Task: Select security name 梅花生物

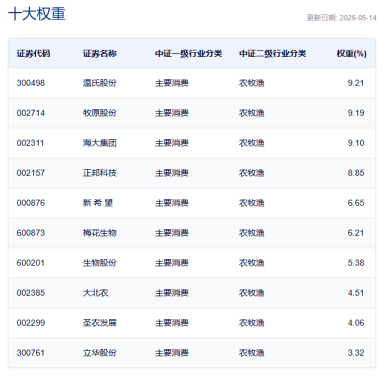Action: [100, 233]
